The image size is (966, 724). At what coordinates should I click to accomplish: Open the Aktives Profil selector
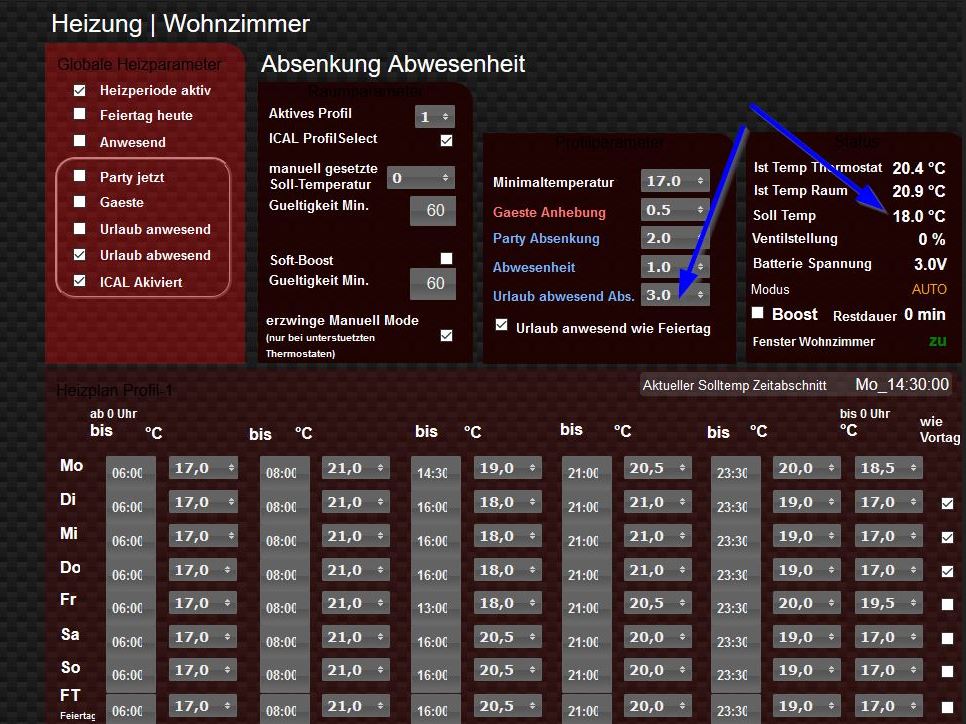pyautogui.click(x=435, y=116)
